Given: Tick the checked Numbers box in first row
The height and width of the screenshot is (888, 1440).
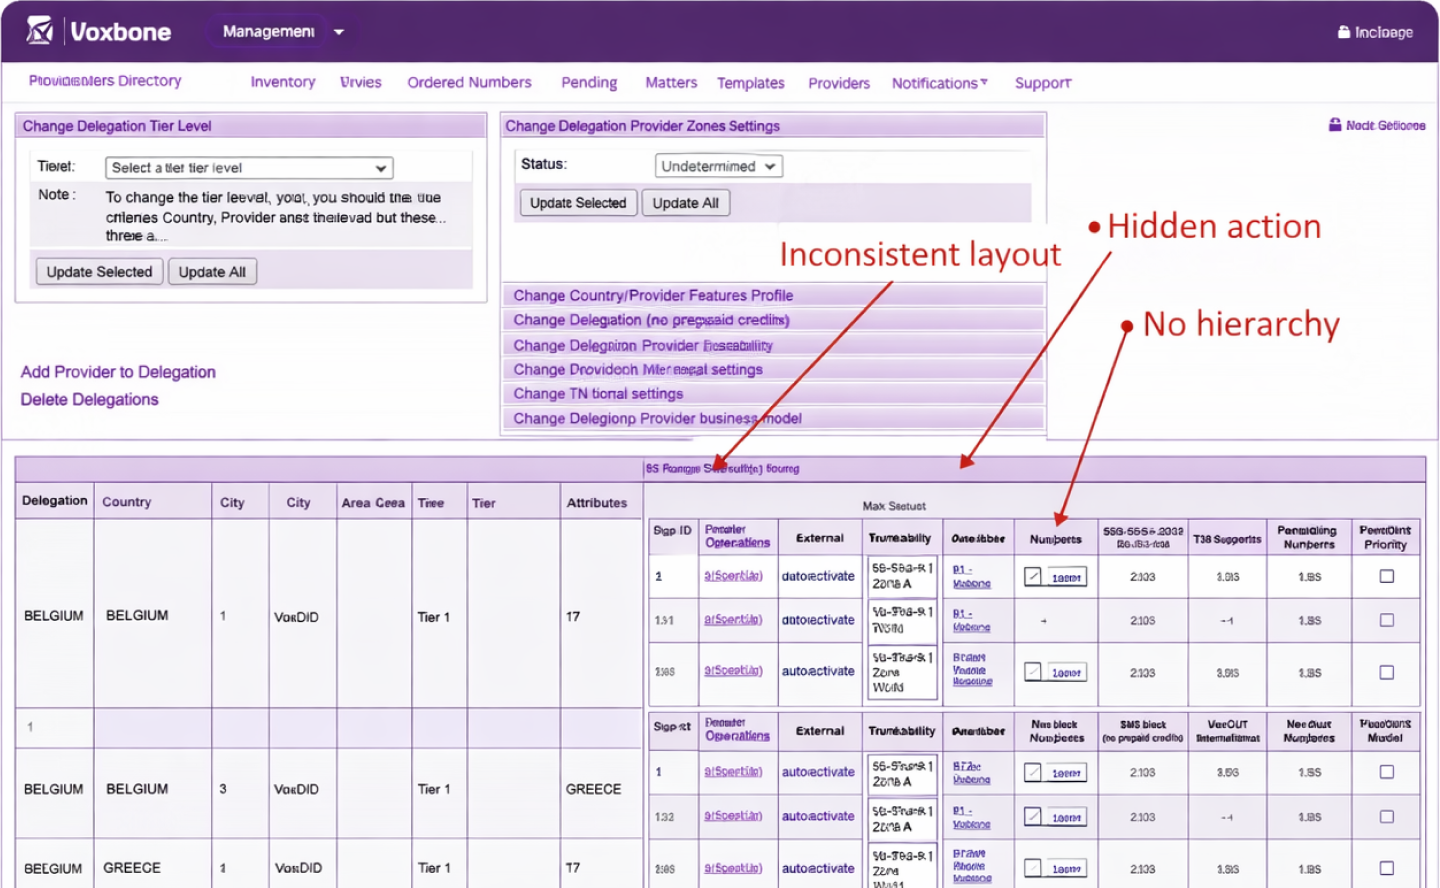Looking at the screenshot, I should [1033, 576].
